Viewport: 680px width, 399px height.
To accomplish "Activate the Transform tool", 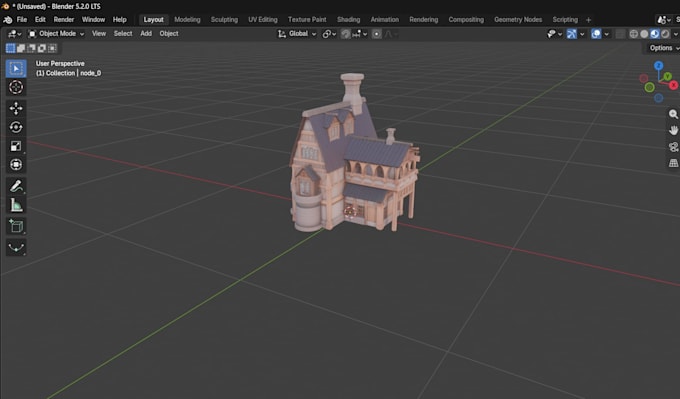I will pos(16,165).
